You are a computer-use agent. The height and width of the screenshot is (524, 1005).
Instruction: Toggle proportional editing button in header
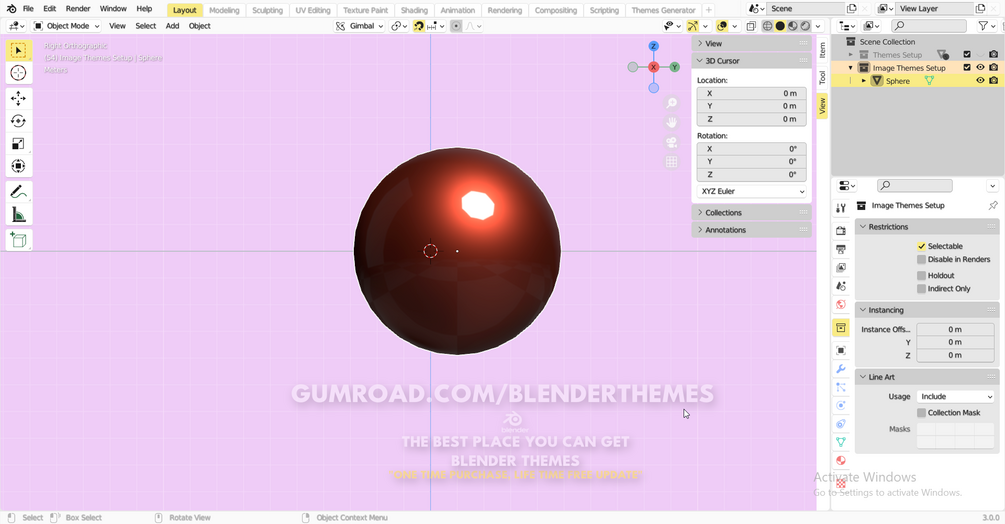[x=456, y=26]
